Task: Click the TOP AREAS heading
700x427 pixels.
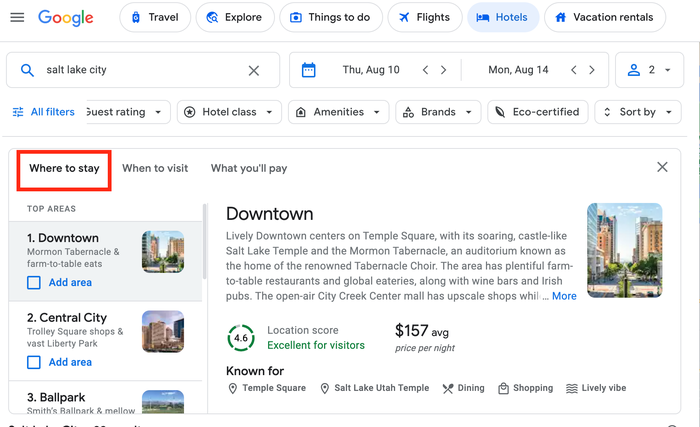Action: [x=51, y=209]
